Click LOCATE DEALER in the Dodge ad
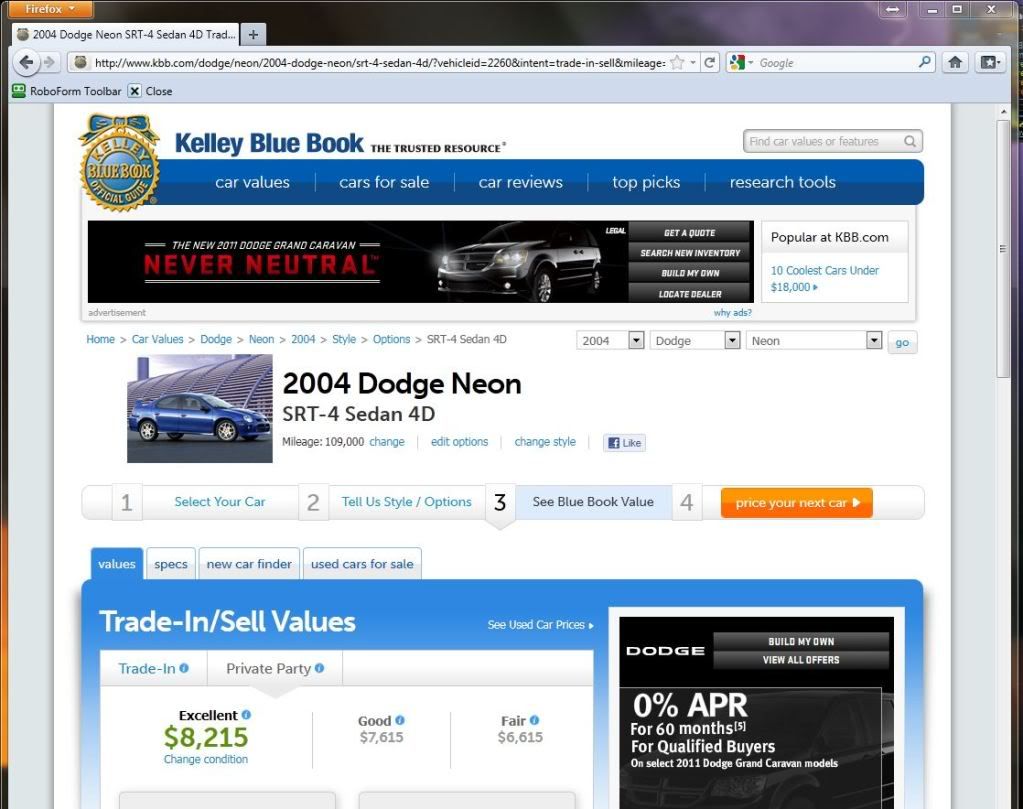This screenshot has width=1023, height=809. pyautogui.click(x=690, y=294)
